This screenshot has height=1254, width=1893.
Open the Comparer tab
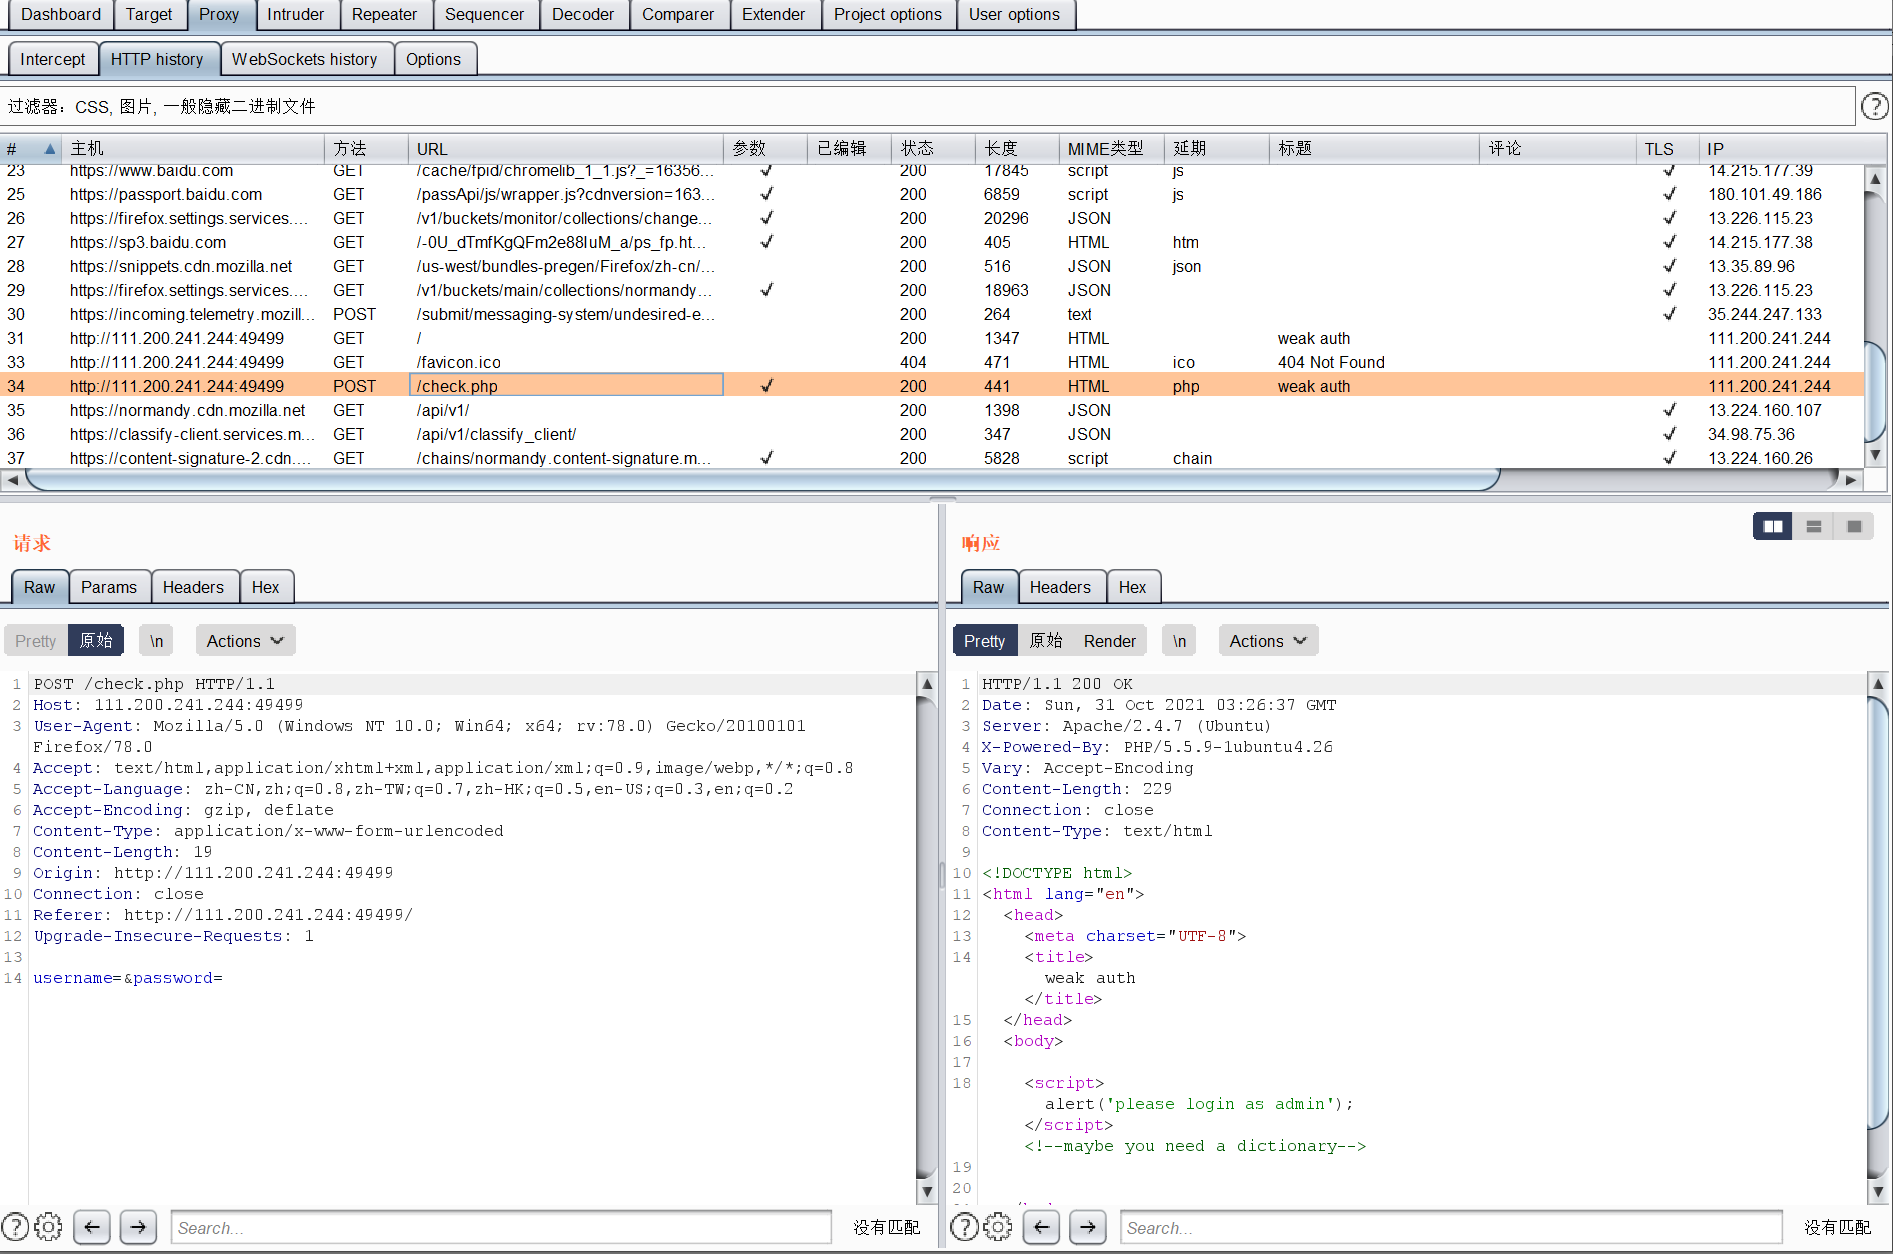coord(678,14)
